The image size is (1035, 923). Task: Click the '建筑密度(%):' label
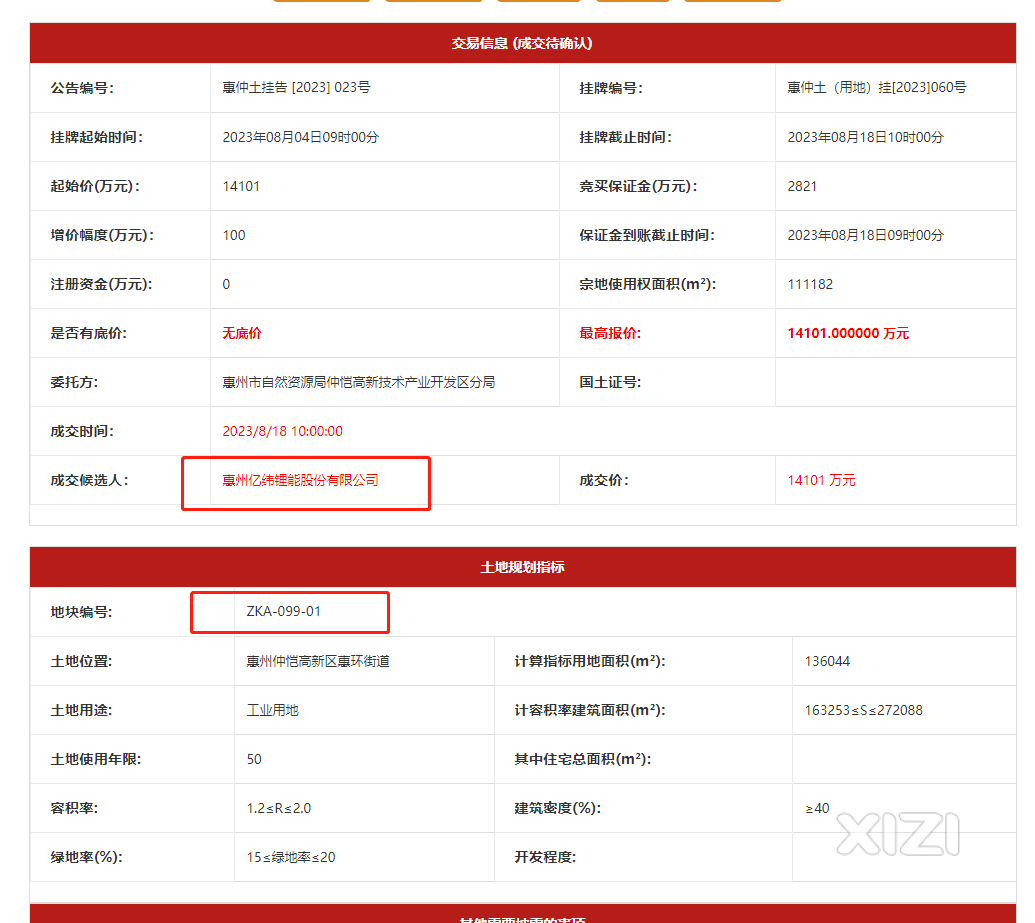(558, 808)
